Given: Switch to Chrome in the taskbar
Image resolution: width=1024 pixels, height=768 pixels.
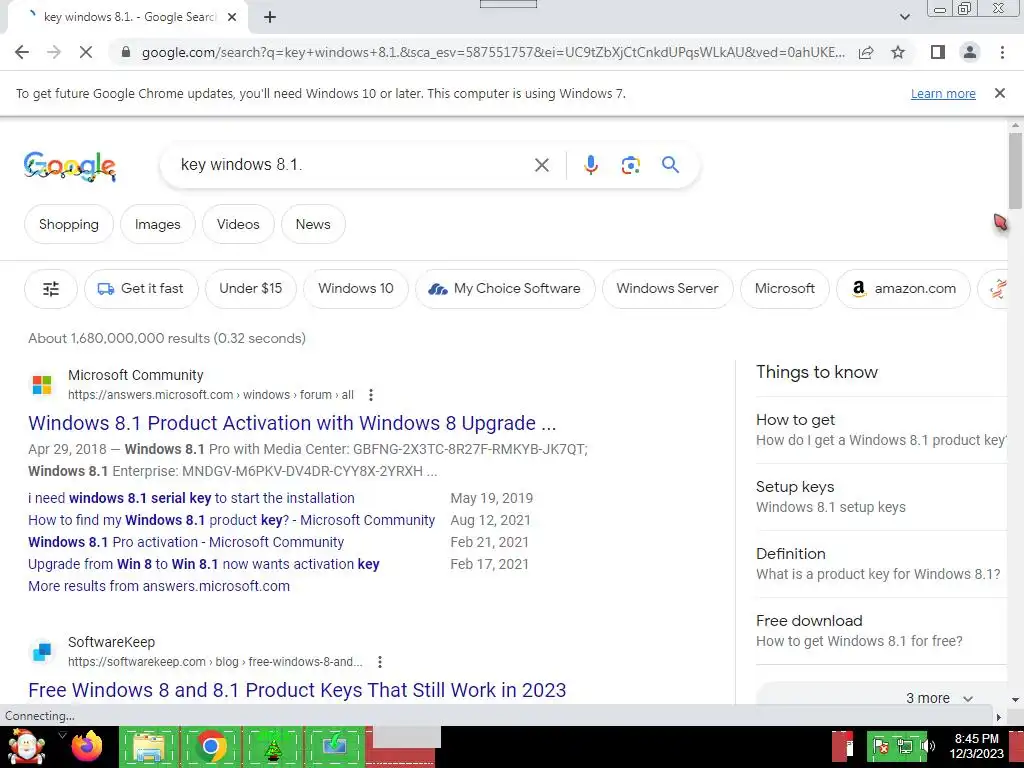Looking at the screenshot, I should pos(210,746).
